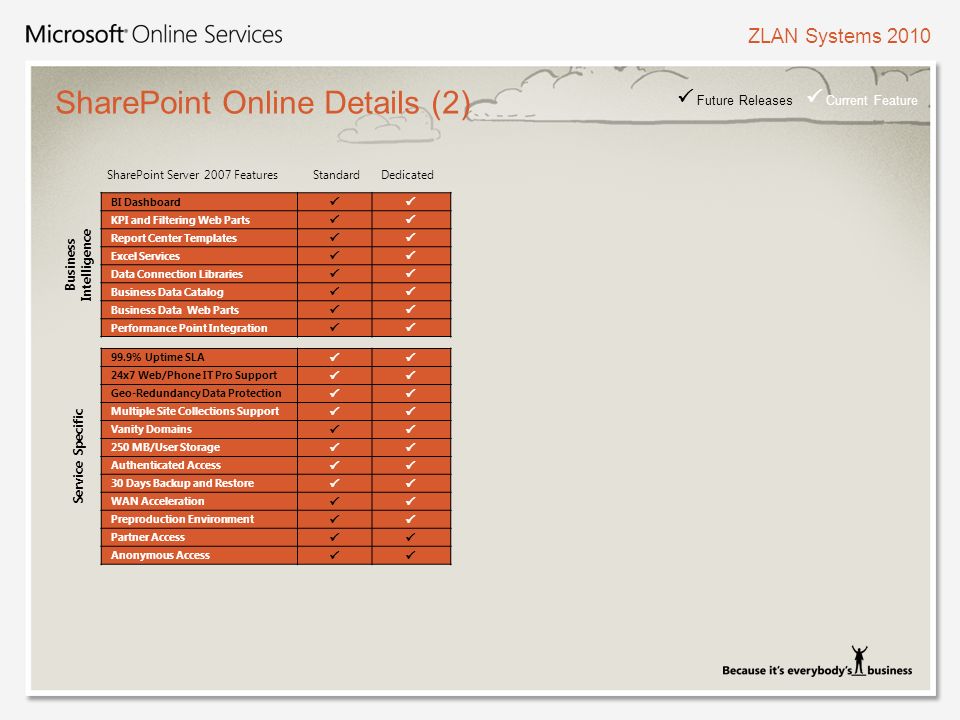
Task: Select the Performance Point Integration label
Action: click(x=189, y=328)
